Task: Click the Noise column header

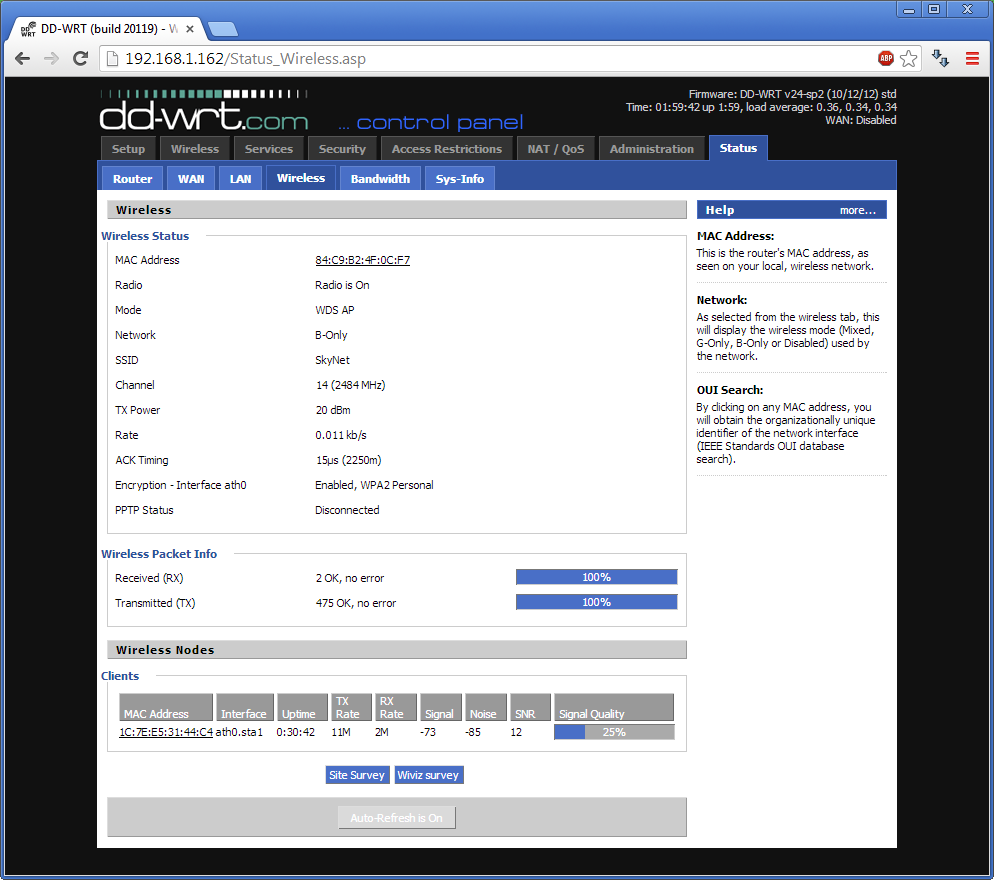Action: click(x=486, y=707)
